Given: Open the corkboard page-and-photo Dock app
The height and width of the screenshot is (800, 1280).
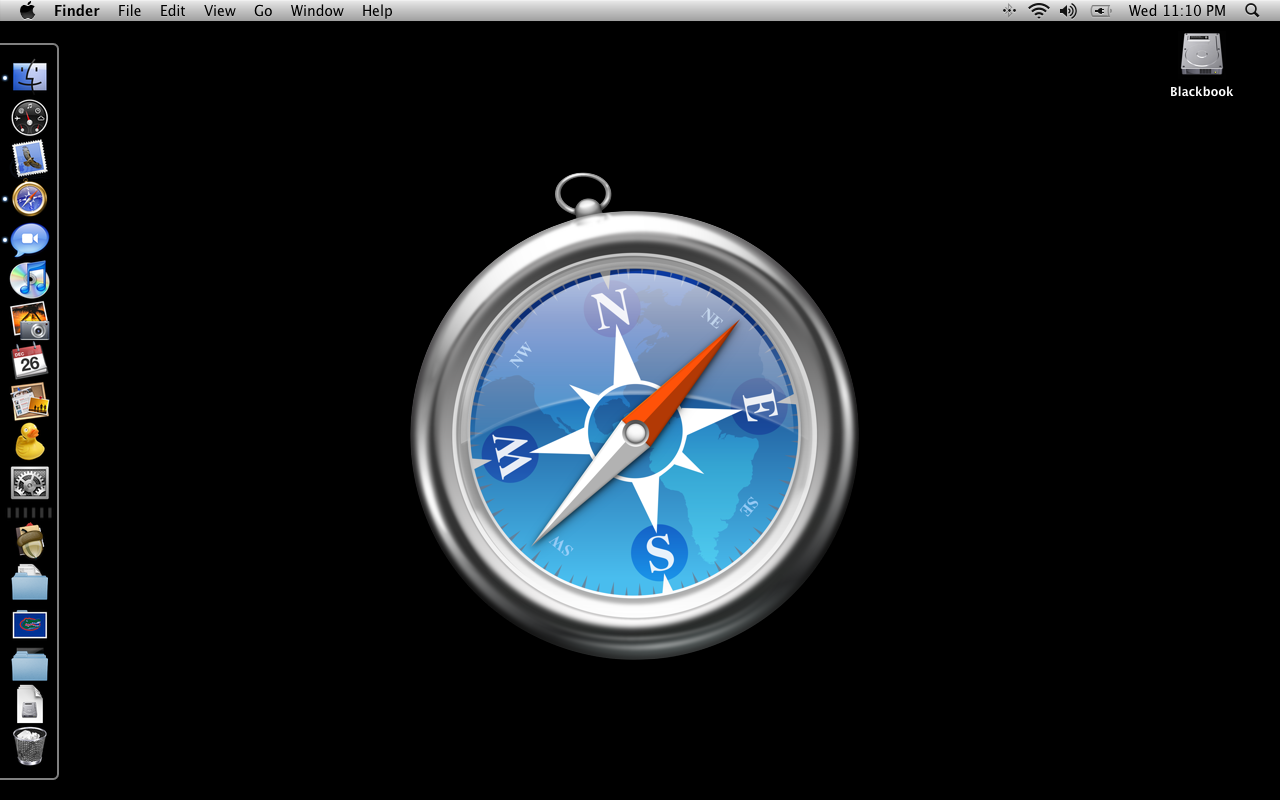Looking at the screenshot, I should (30, 402).
